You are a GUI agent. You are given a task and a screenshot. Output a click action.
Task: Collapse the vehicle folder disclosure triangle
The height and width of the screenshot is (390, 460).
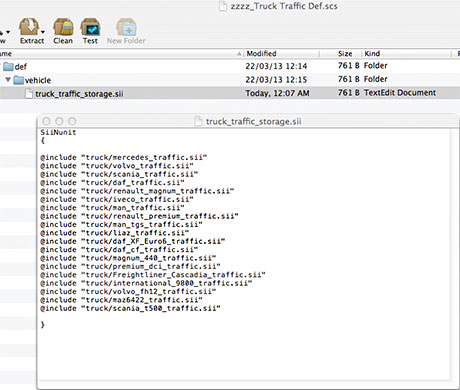tap(8, 80)
